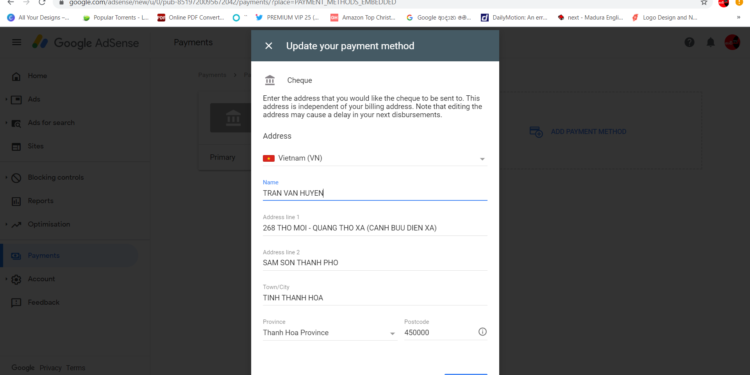The height and width of the screenshot is (375, 750).
Task: Open the Province dropdown
Action: (330, 333)
